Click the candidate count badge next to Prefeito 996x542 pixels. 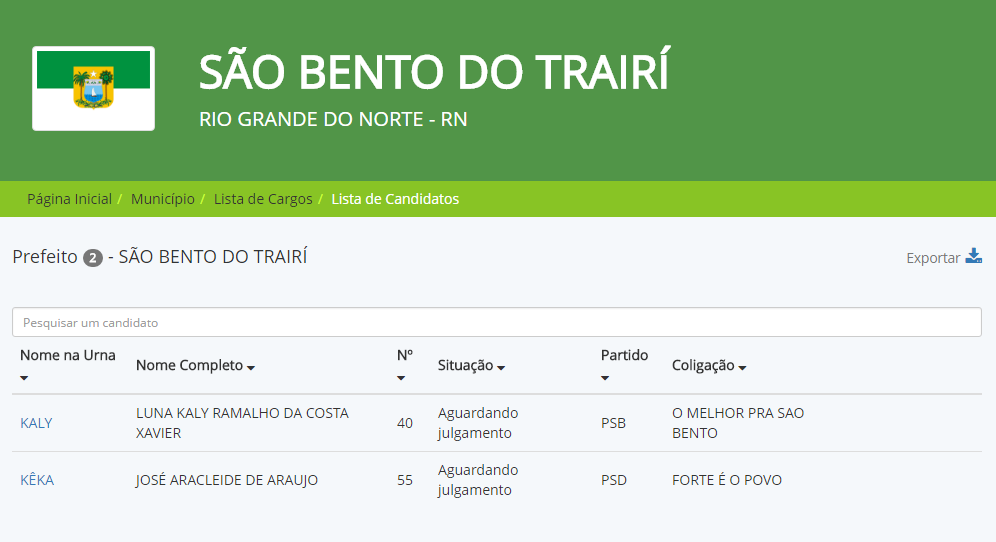click(x=93, y=258)
